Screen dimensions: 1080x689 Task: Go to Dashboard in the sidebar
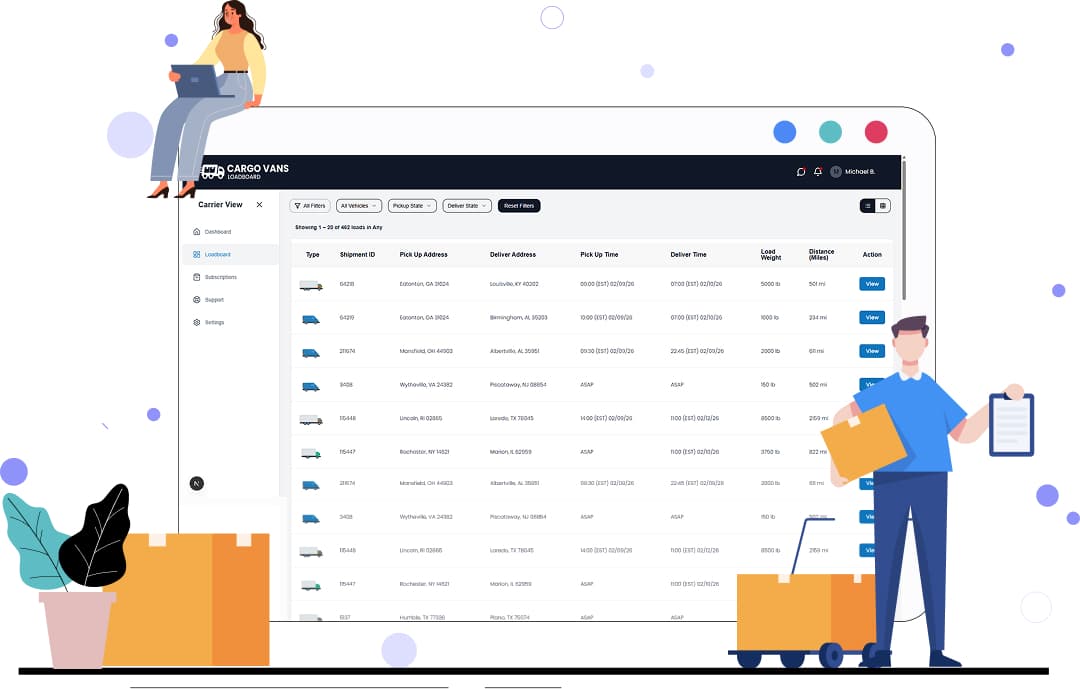(x=217, y=232)
